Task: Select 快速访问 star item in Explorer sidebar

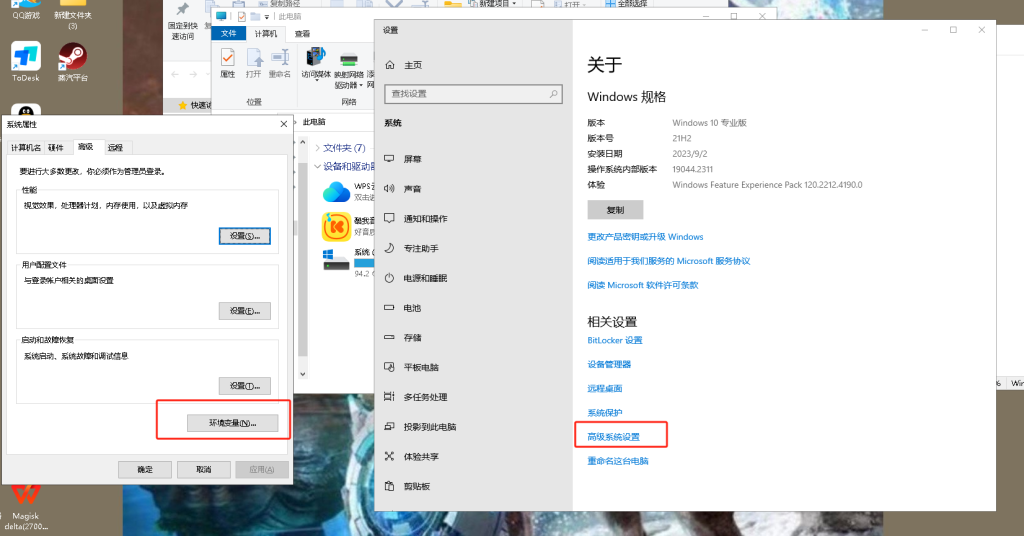Action: (x=195, y=105)
